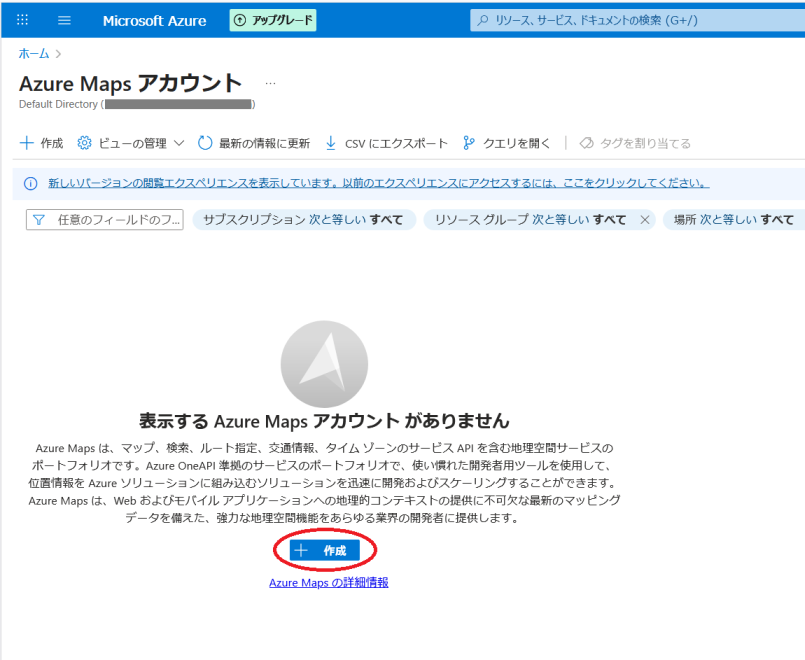
Task: Click the plus icon of toolbar 作成
Action: [27, 143]
